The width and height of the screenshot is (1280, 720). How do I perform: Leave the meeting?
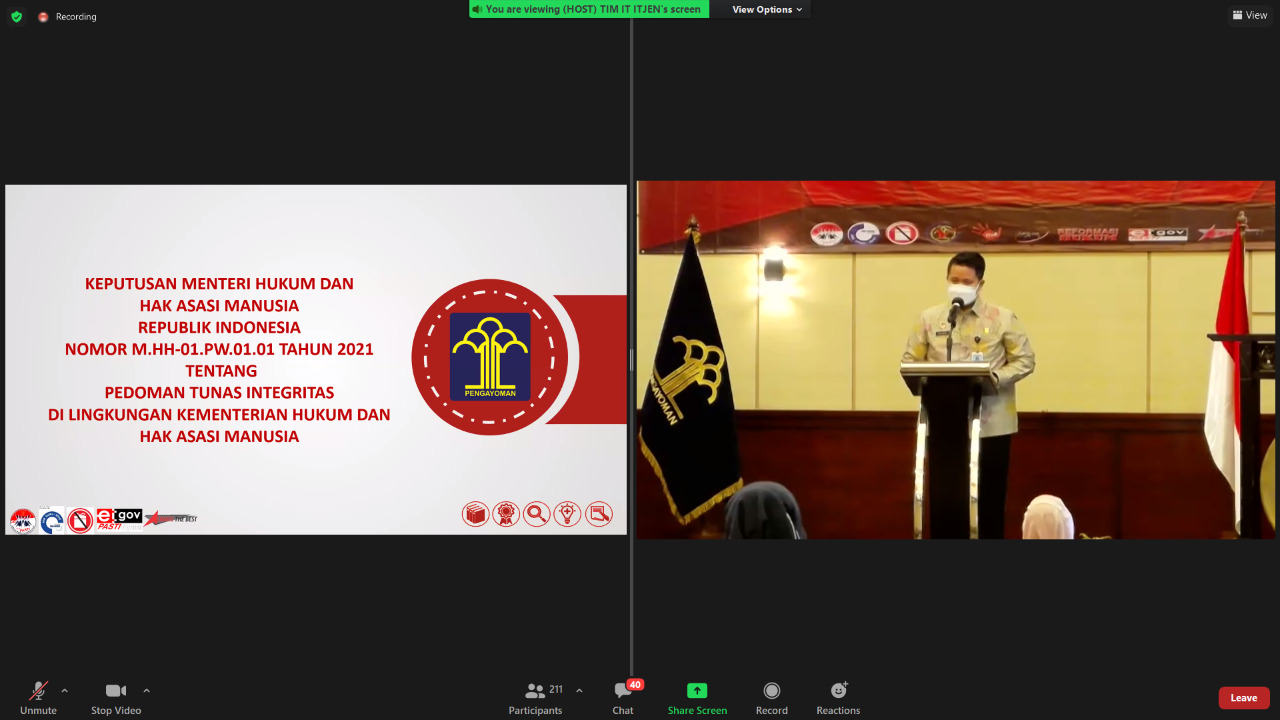coord(1243,698)
